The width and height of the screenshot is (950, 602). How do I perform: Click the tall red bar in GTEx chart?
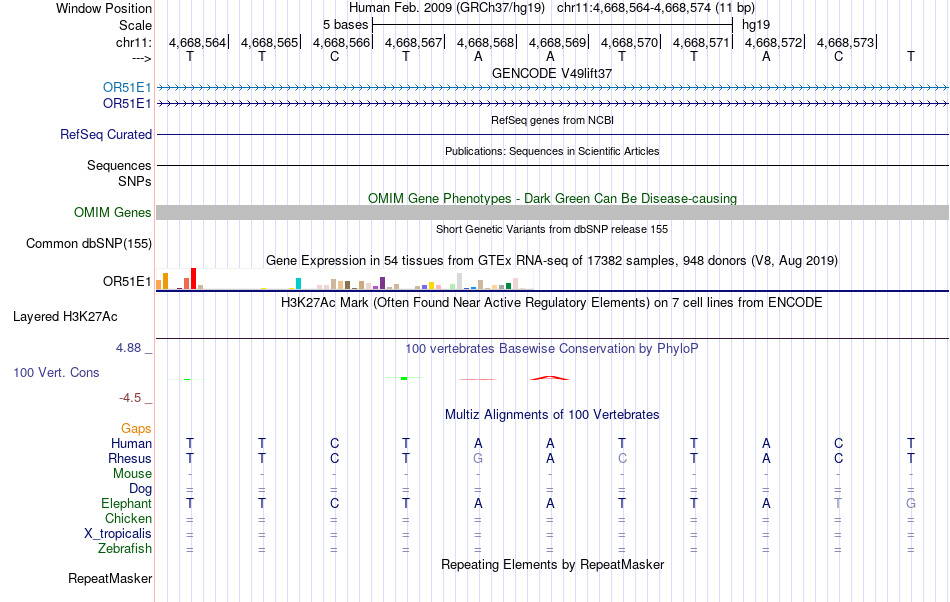click(193, 279)
